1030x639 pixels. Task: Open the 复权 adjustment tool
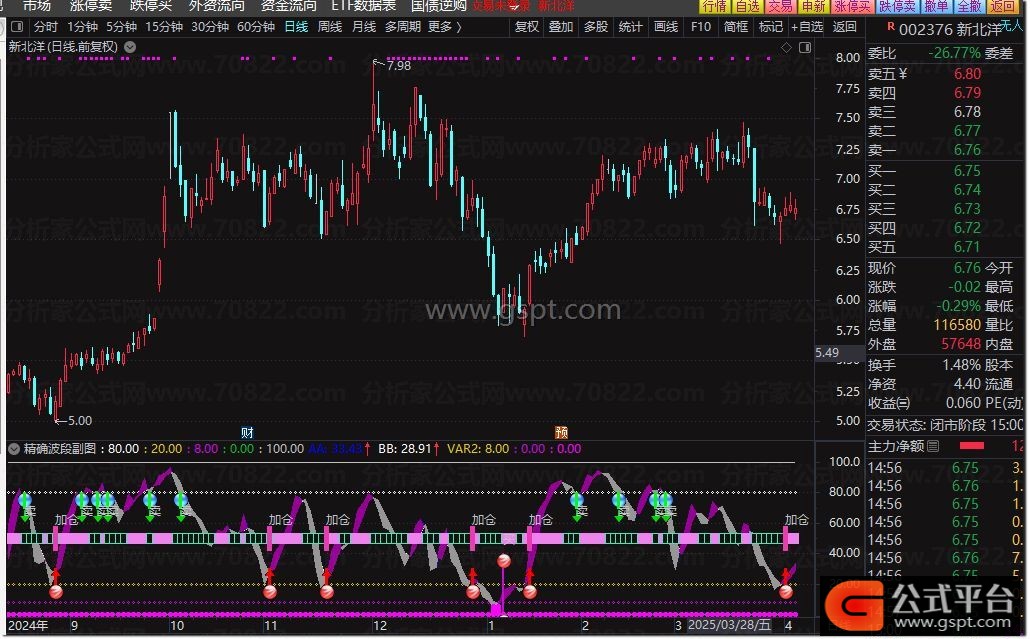[526, 27]
